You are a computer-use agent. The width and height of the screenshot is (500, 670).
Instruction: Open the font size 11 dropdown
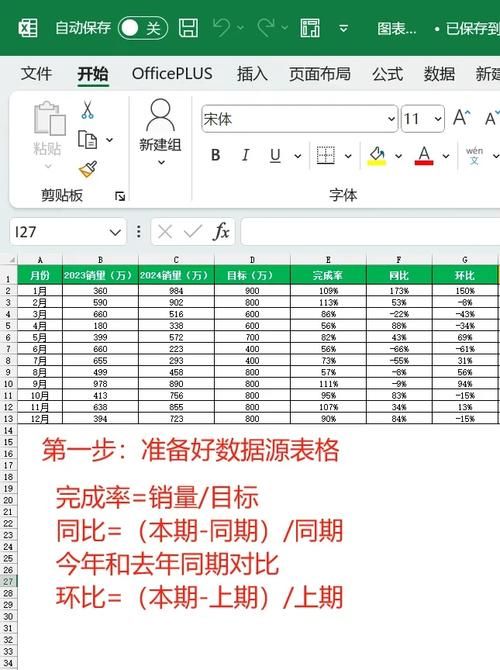pos(437,119)
